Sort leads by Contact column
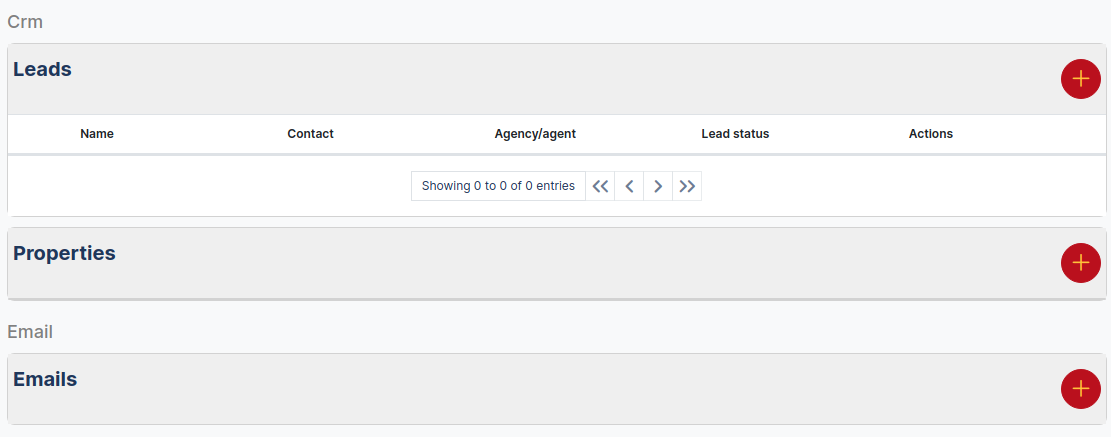This screenshot has width=1111, height=437. pos(310,134)
